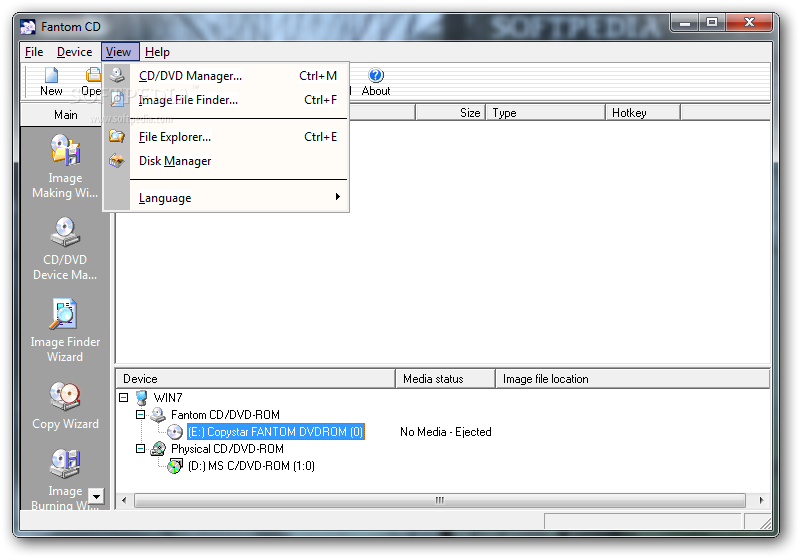Viewport: 800px width, 558px height.
Task: Click the No Media - Ejected status text
Action: click(x=445, y=432)
